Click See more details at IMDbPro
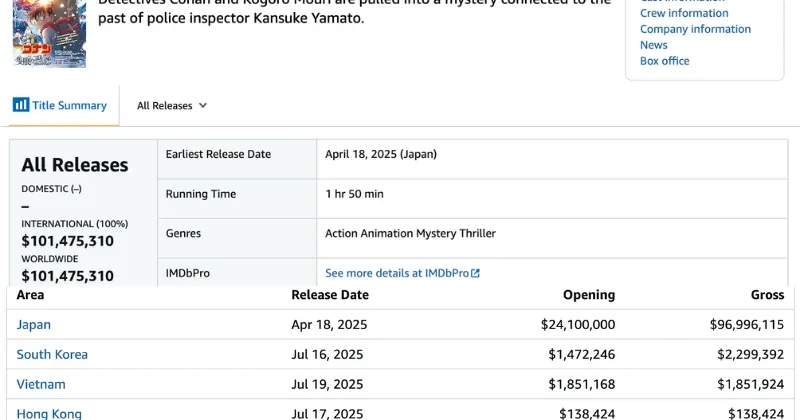This screenshot has width=800, height=420. [402, 274]
